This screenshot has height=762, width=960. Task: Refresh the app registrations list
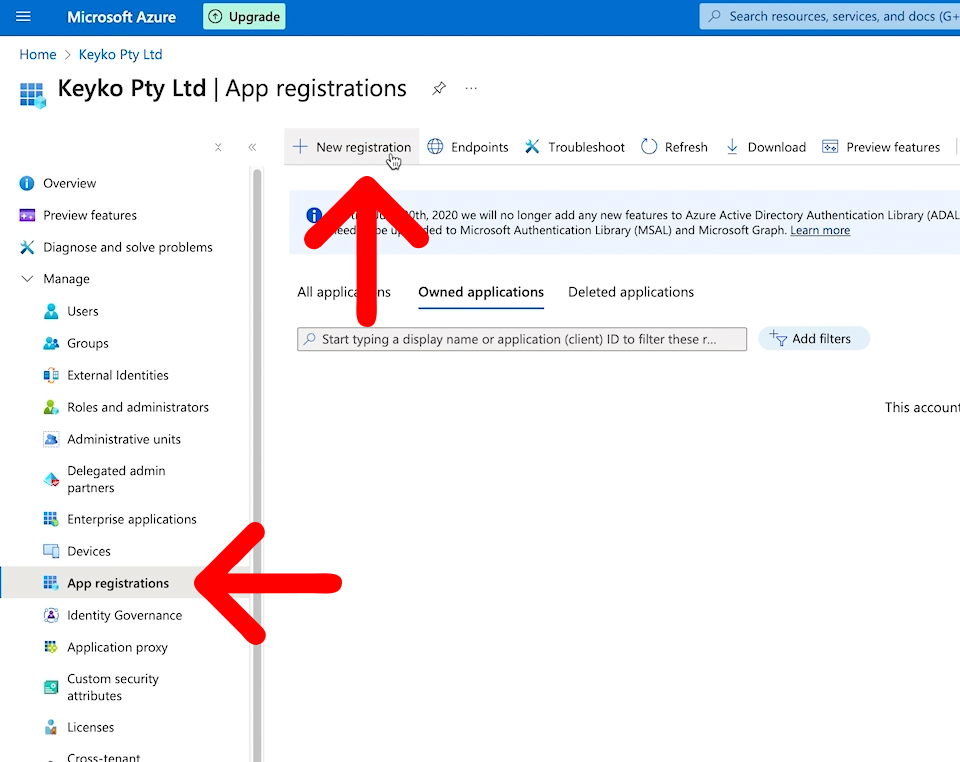click(x=674, y=146)
